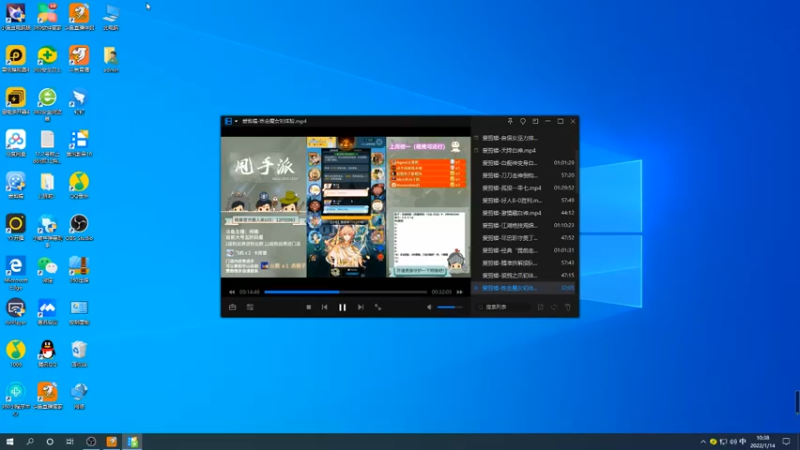Click the player volume slider

tap(449, 307)
